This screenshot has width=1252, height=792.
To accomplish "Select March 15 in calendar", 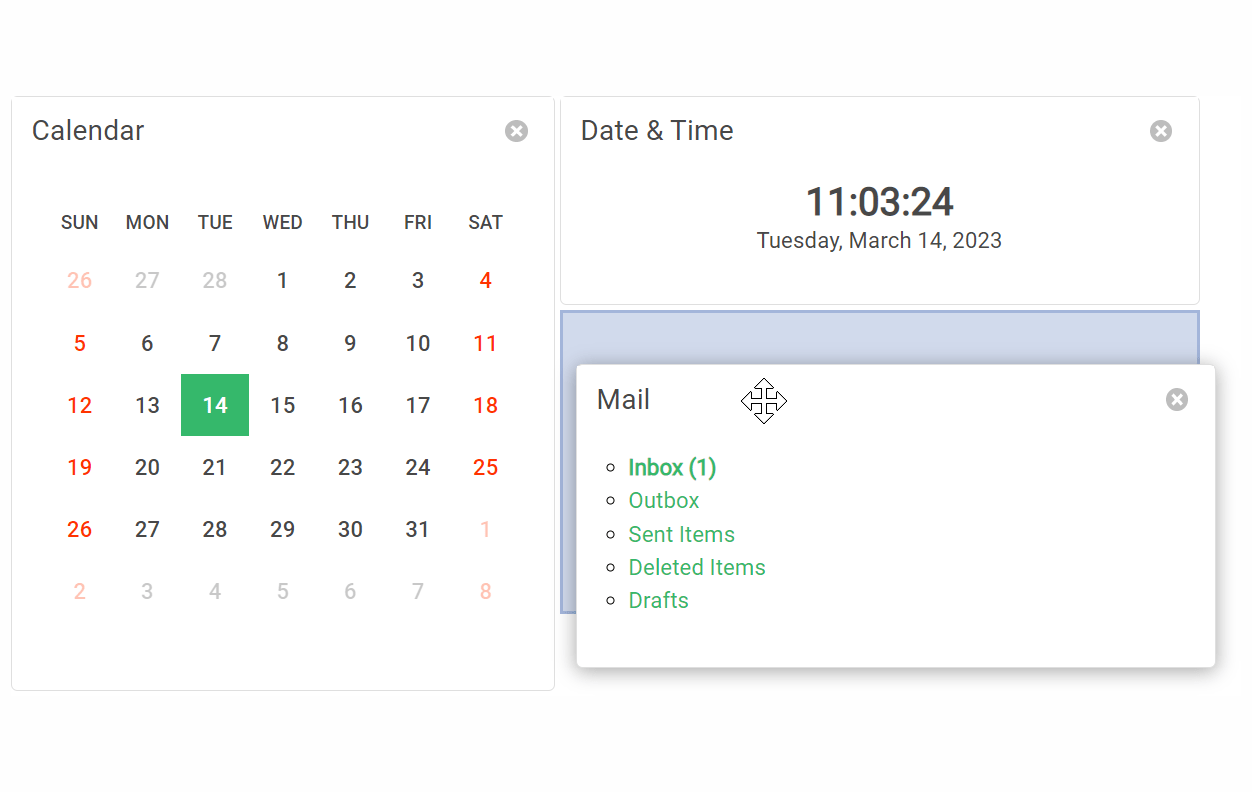I will coord(283,405).
